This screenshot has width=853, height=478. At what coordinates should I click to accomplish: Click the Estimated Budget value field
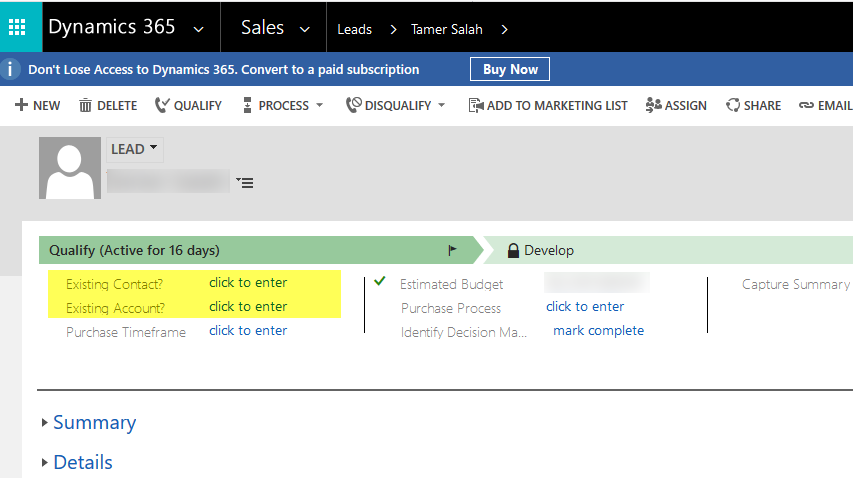tap(597, 283)
